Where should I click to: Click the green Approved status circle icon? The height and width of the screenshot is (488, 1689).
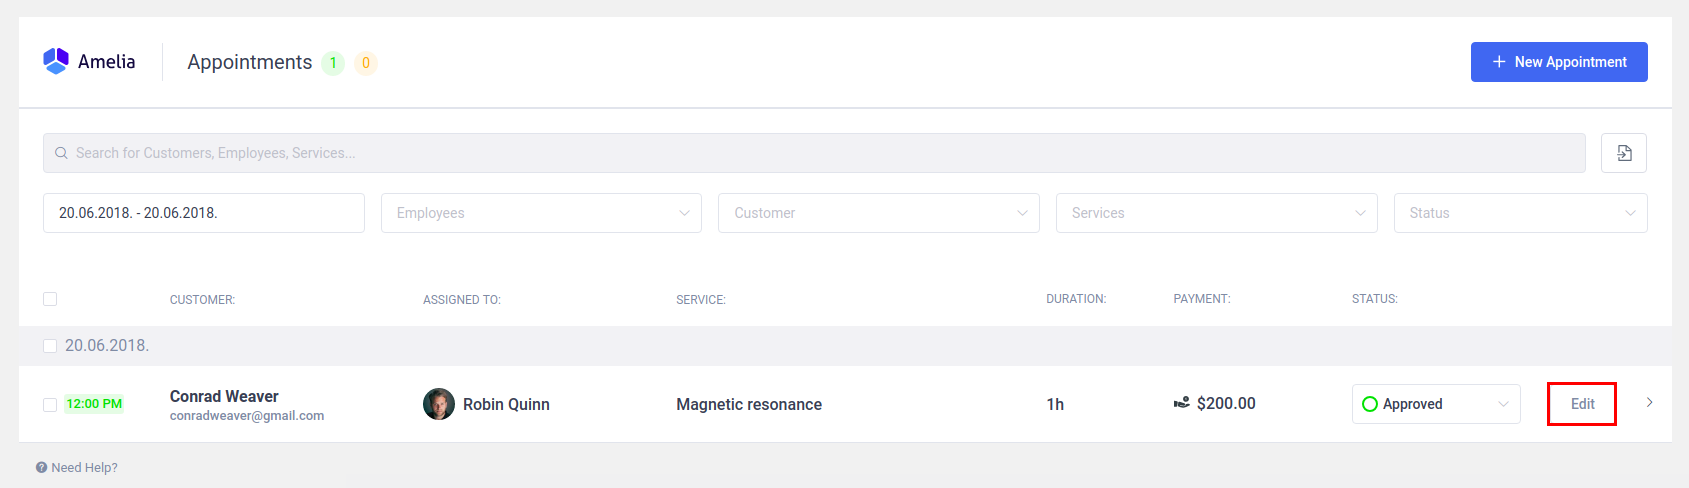click(x=1370, y=404)
